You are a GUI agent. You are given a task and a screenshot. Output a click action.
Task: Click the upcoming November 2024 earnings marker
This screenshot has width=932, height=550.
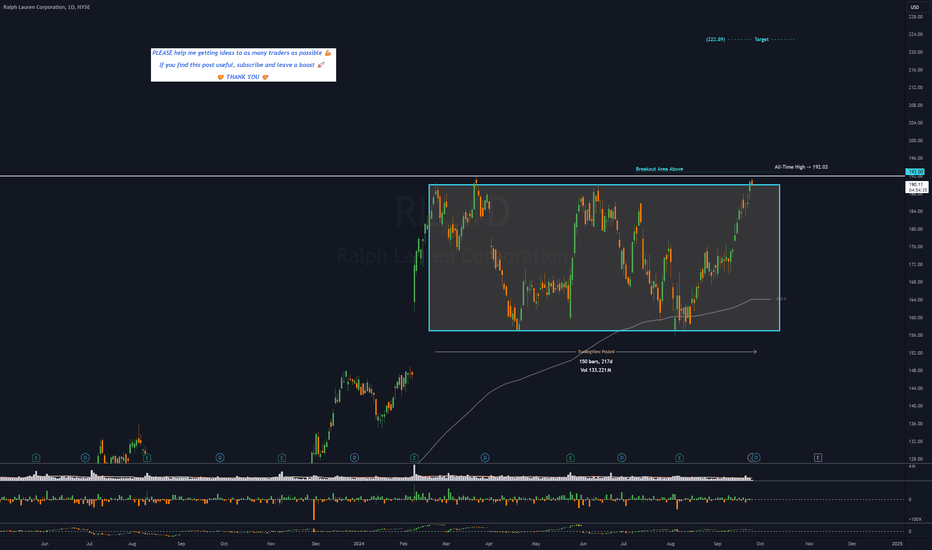(x=818, y=458)
